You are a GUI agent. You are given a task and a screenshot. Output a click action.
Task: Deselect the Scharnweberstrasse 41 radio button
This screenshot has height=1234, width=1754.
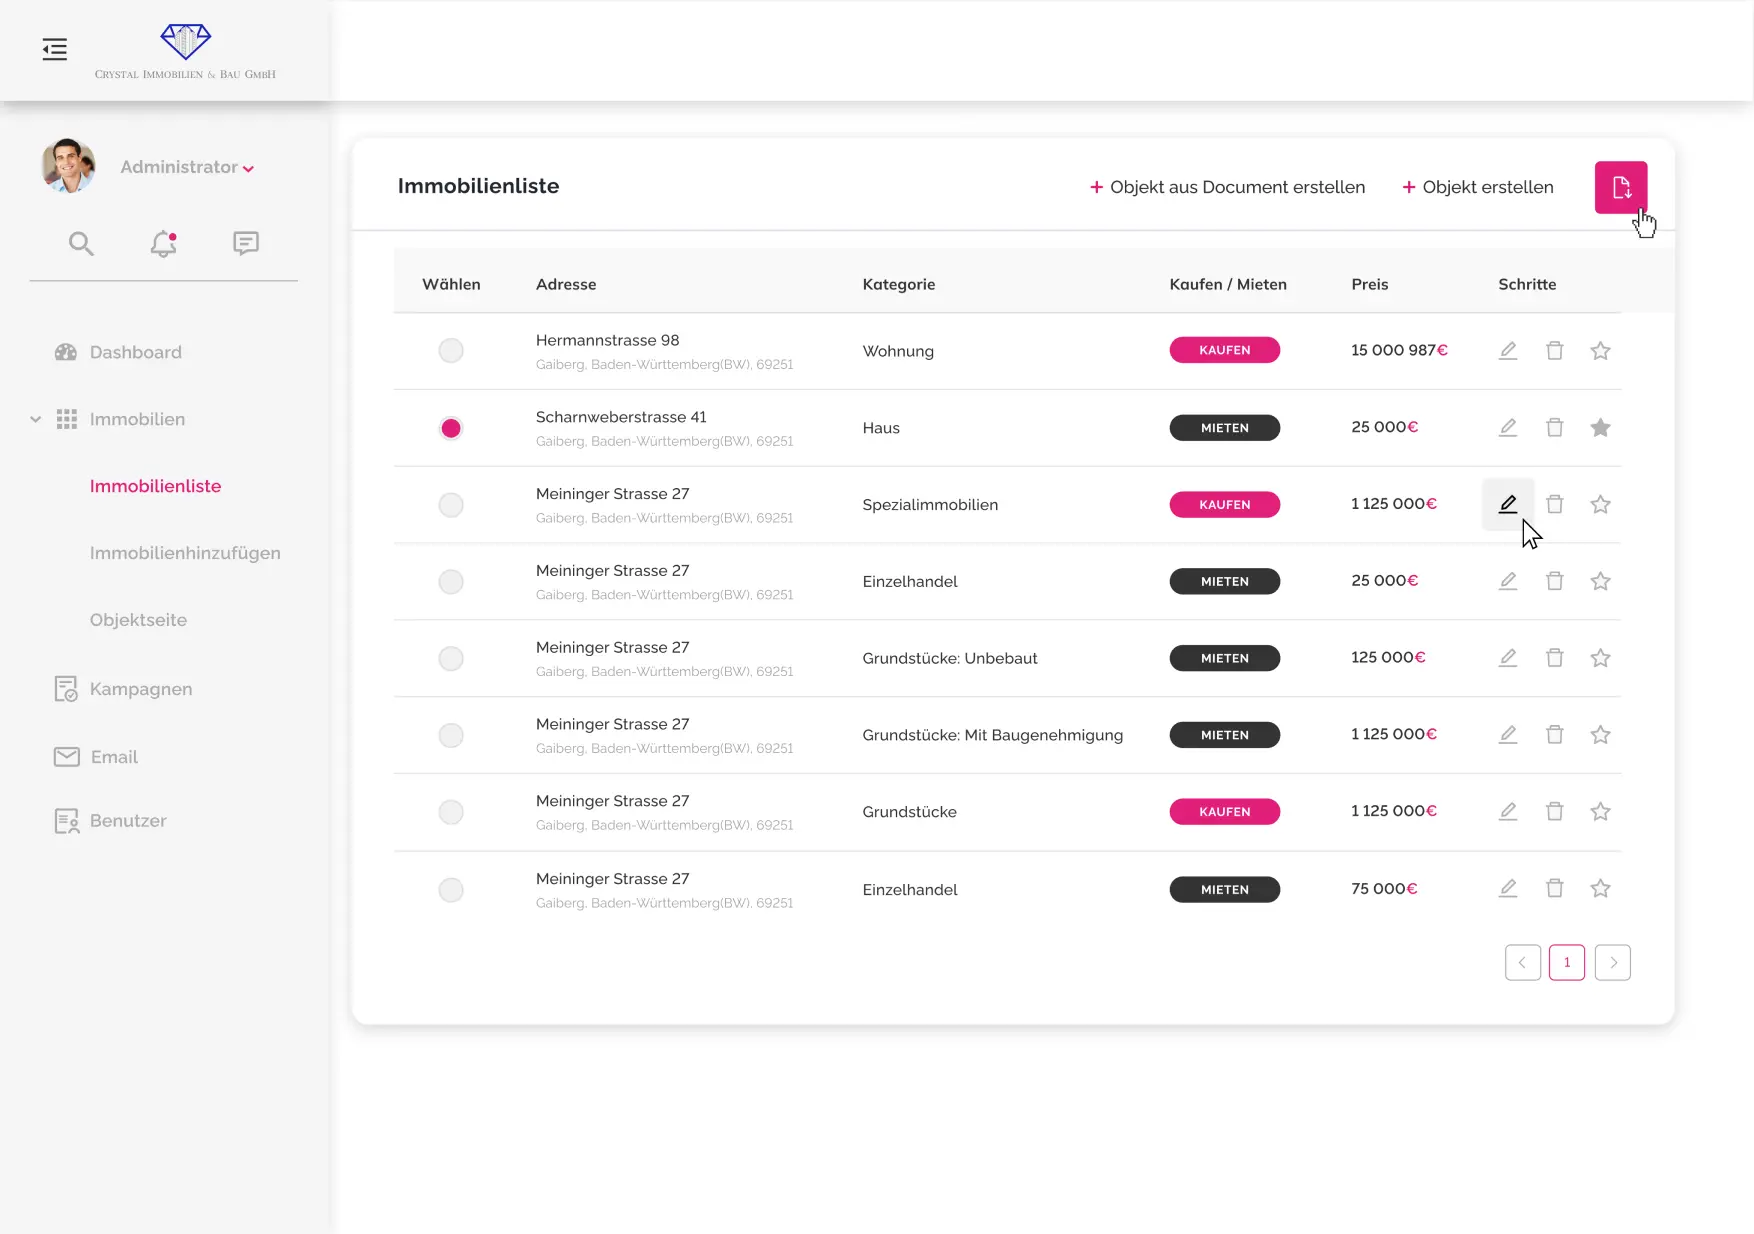coord(451,428)
